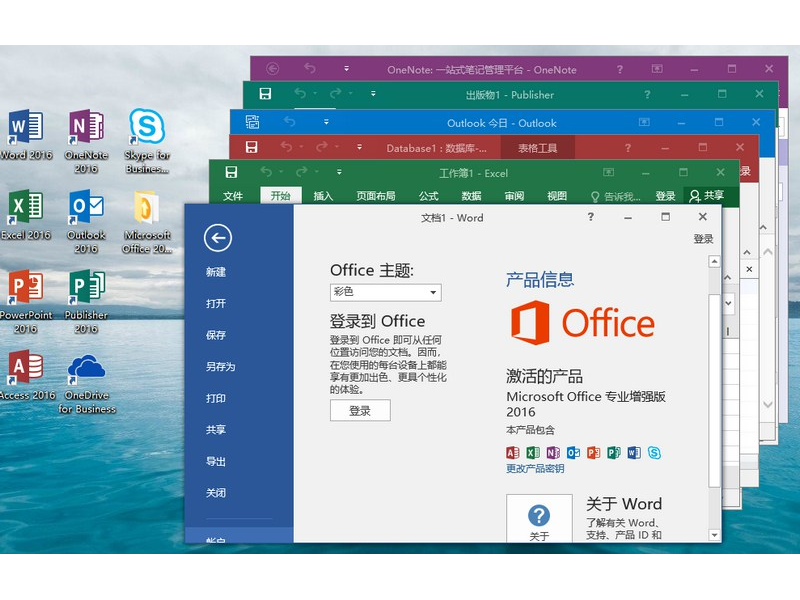Open the Excel 文件 tab
The height and width of the screenshot is (600, 800).
point(233,196)
